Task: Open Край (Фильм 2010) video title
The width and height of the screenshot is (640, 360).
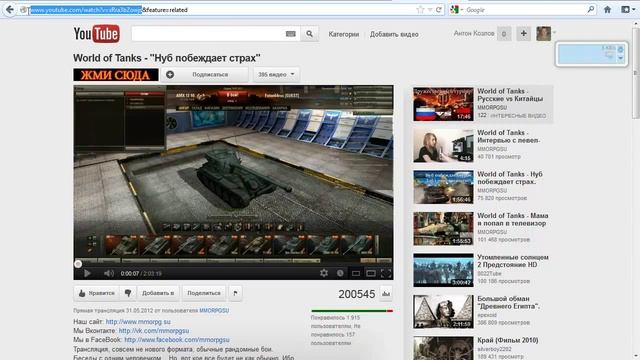Action: [x=507, y=340]
